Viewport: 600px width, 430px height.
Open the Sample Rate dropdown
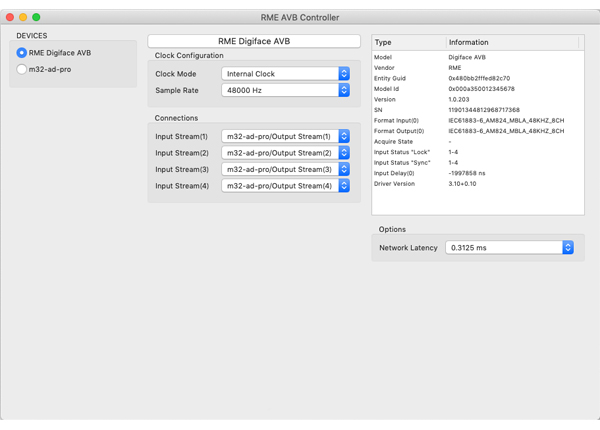[x=285, y=90]
